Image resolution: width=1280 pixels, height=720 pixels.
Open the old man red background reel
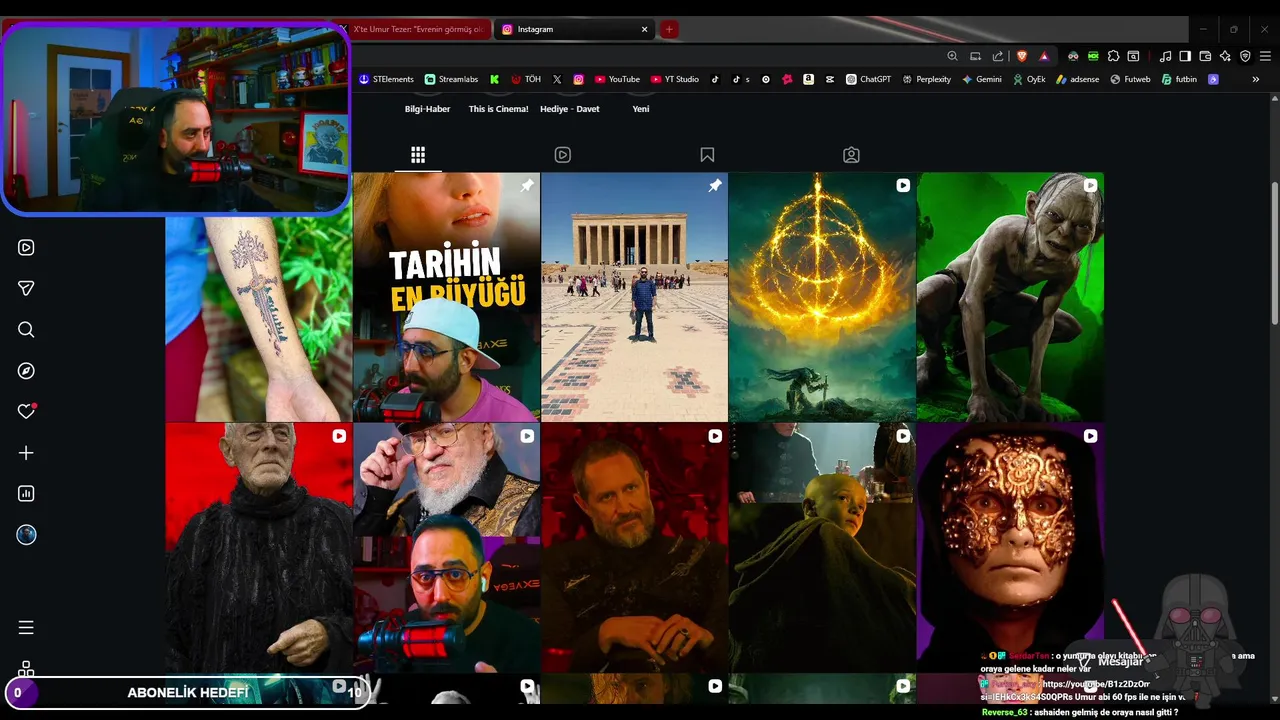coord(259,547)
